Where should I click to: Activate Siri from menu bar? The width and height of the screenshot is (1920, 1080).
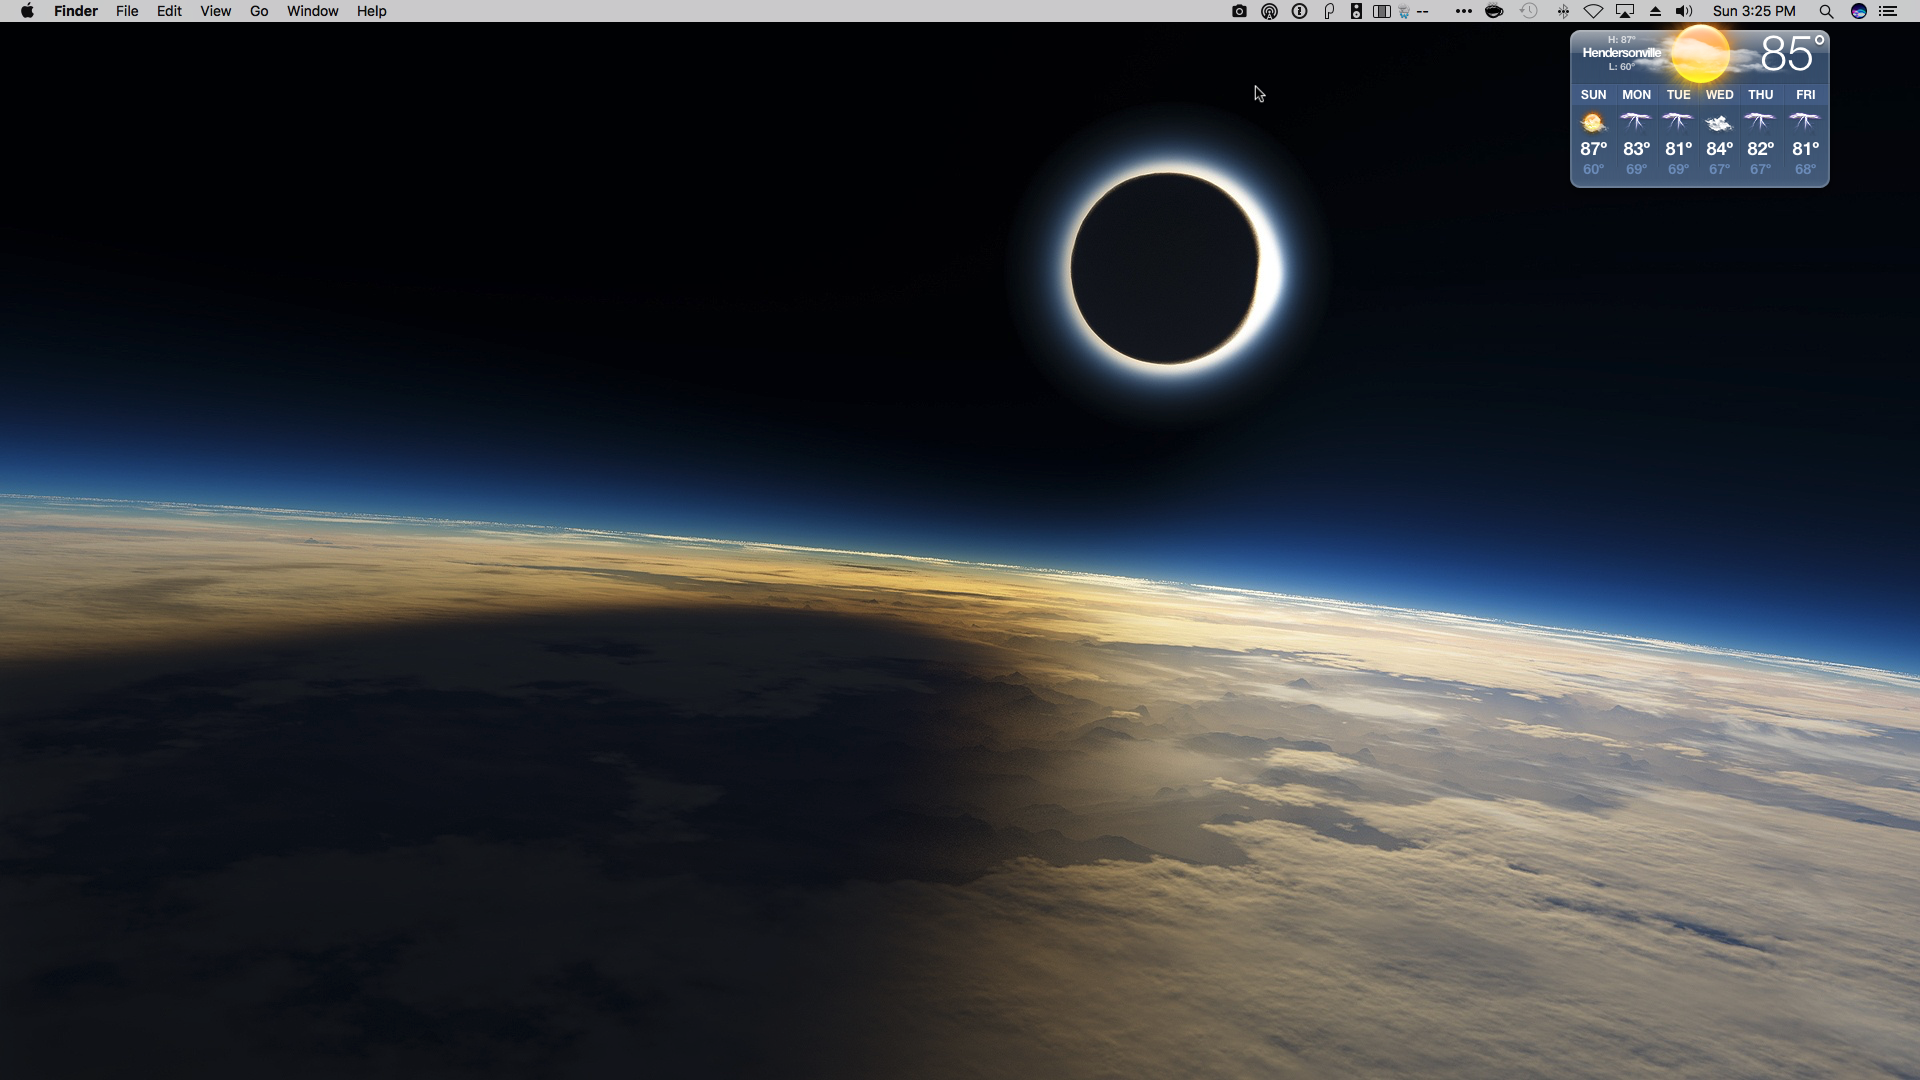point(1859,11)
